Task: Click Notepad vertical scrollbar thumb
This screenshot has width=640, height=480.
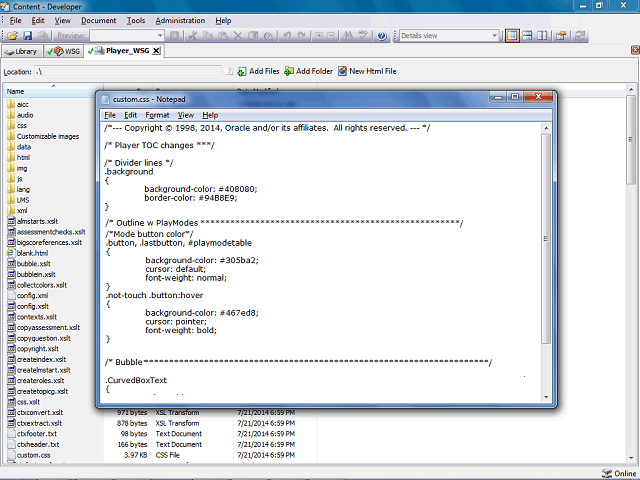Action: (546, 238)
